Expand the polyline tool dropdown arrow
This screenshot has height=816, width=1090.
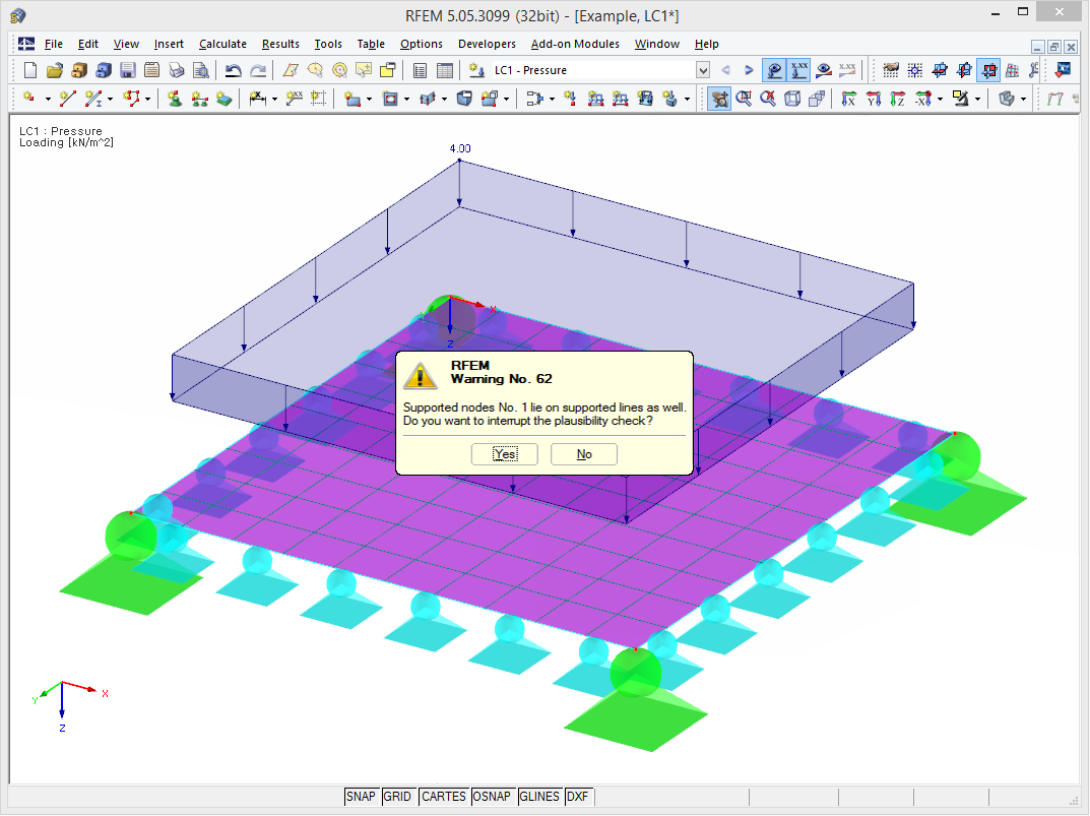pos(147,99)
